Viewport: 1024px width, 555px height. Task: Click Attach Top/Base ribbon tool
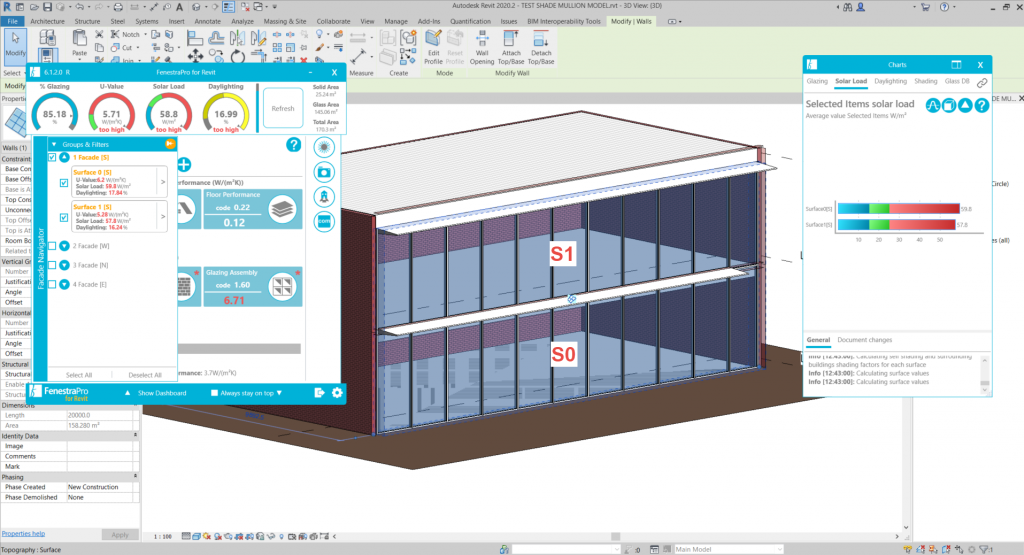click(x=511, y=48)
